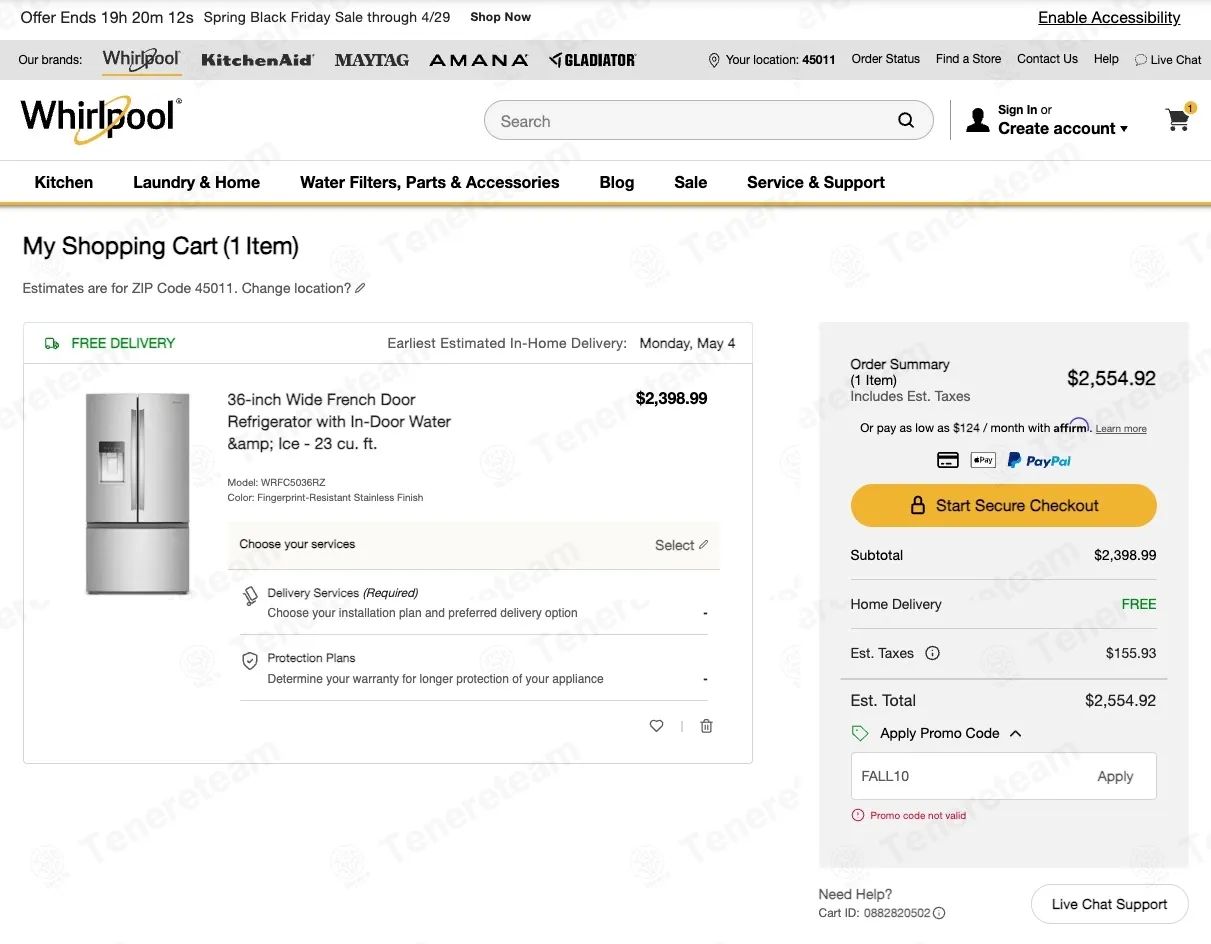Open the Help link
This screenshot has width=1211, height=944.
tap(1106, 59)
